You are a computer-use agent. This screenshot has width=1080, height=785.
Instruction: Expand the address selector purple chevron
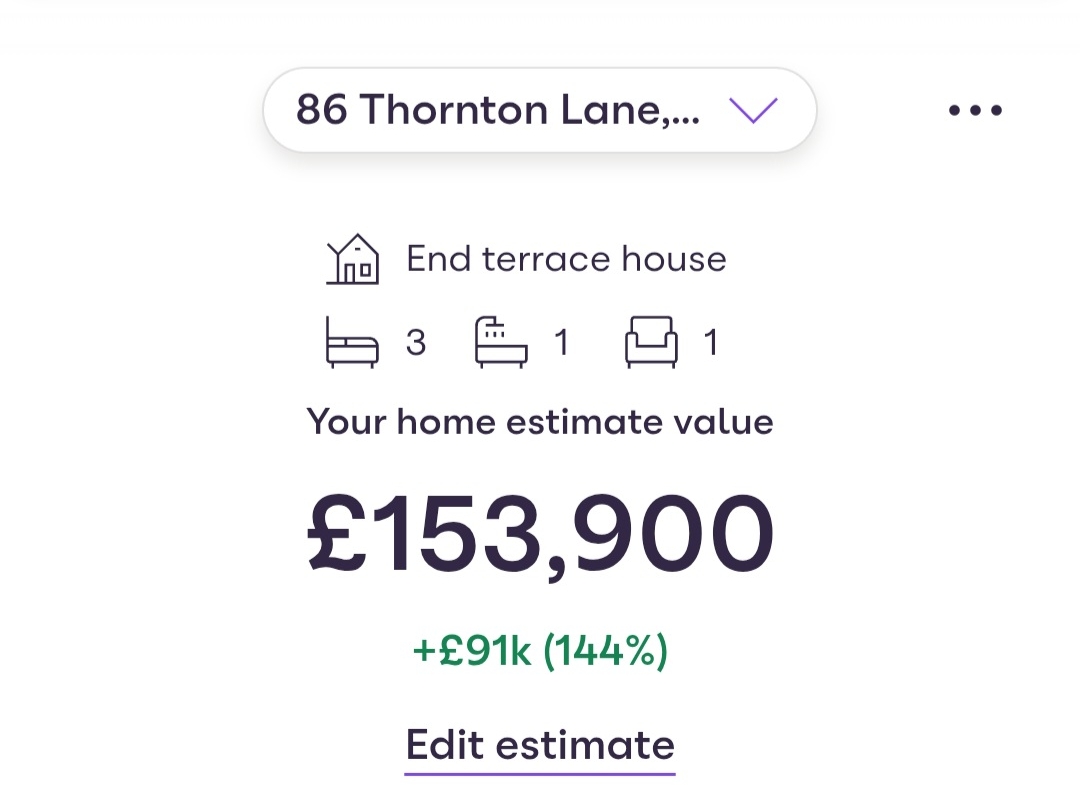(753, 110)
